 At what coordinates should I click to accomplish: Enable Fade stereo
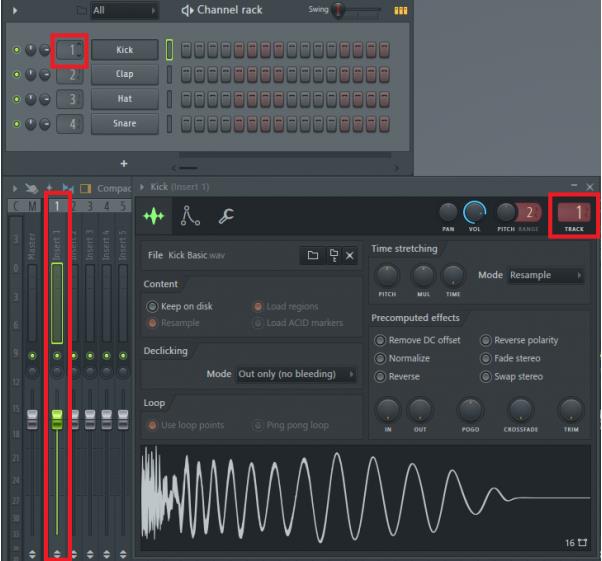tap(485, 358)
